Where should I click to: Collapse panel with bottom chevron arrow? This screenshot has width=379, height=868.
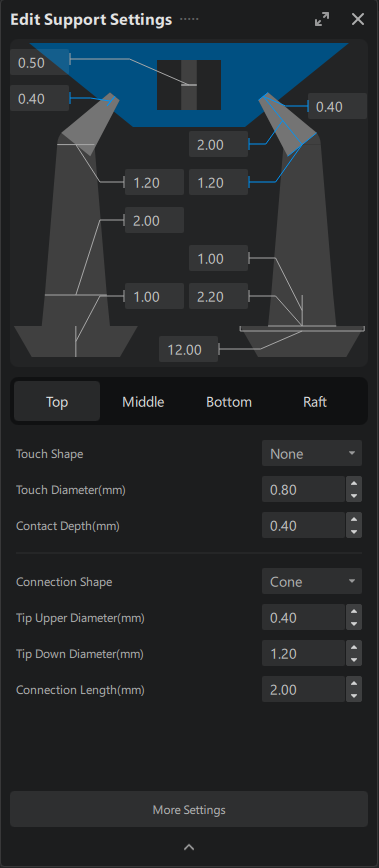point(189,847)
